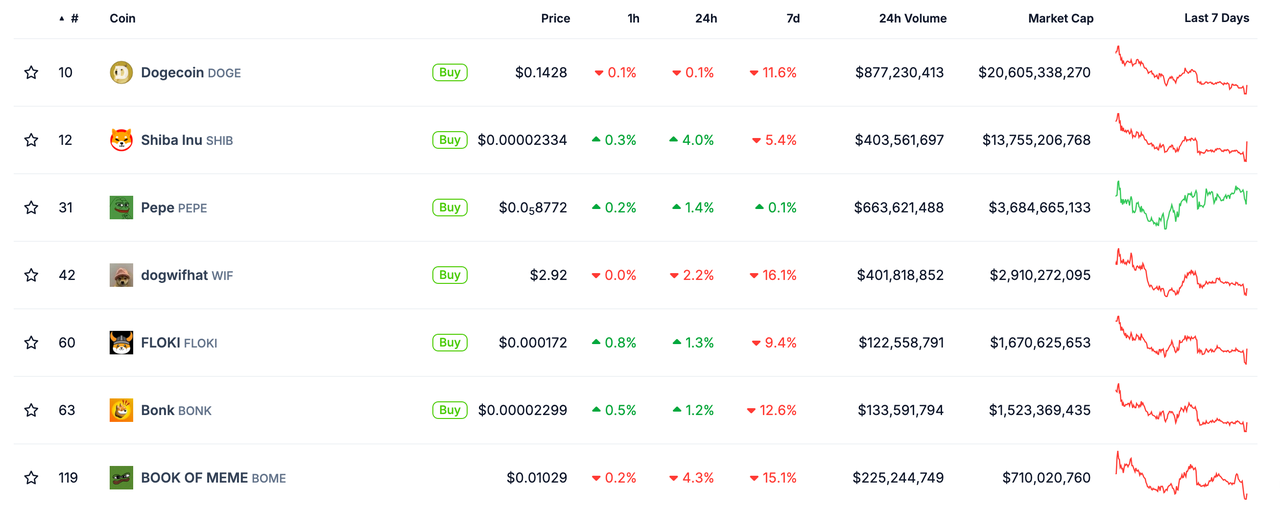
Task: Open the dogwifhat coin name link
Action: tap(174, 275)
